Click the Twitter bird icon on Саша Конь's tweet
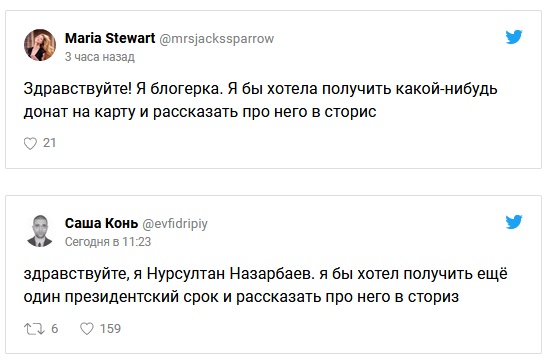Image resolution: width=548 pixels, height=362 pixels. (514, 222)
